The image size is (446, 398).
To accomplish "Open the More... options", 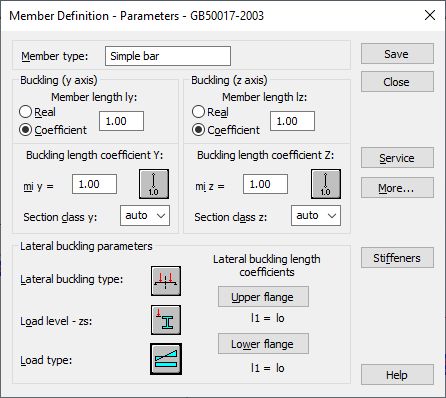I will (x=397, y=188).
